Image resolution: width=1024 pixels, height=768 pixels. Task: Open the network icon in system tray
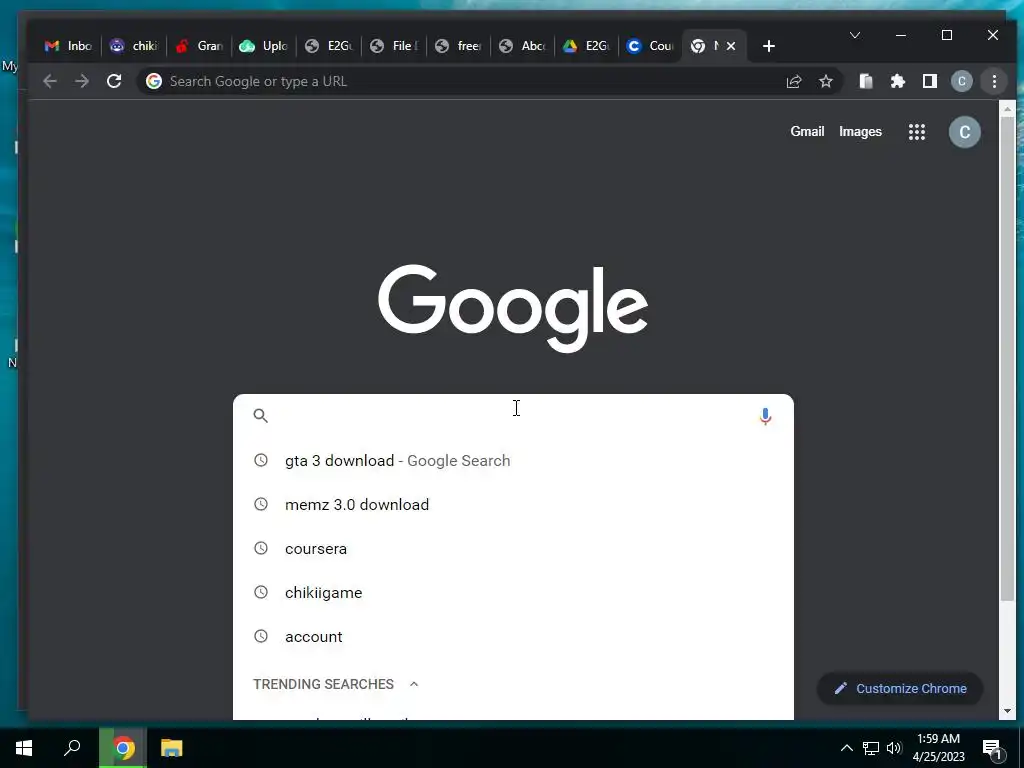pyautogui.click(x=871, y=748)
